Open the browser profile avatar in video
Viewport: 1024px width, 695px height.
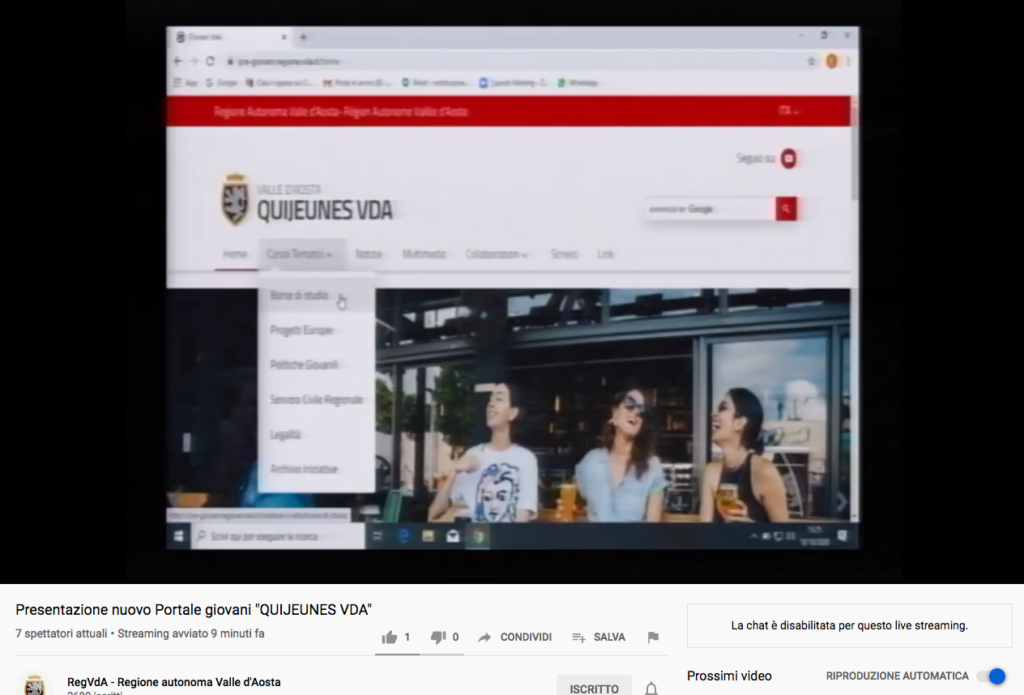point(831,61)
